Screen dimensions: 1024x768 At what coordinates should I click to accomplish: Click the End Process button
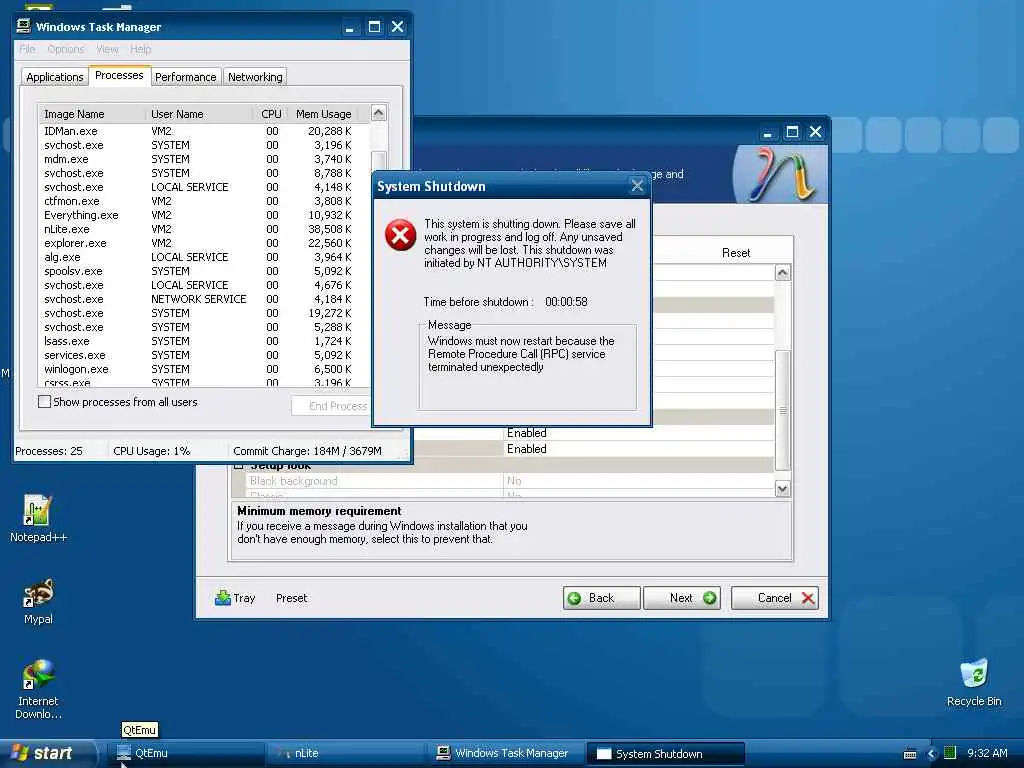[332, 406]
